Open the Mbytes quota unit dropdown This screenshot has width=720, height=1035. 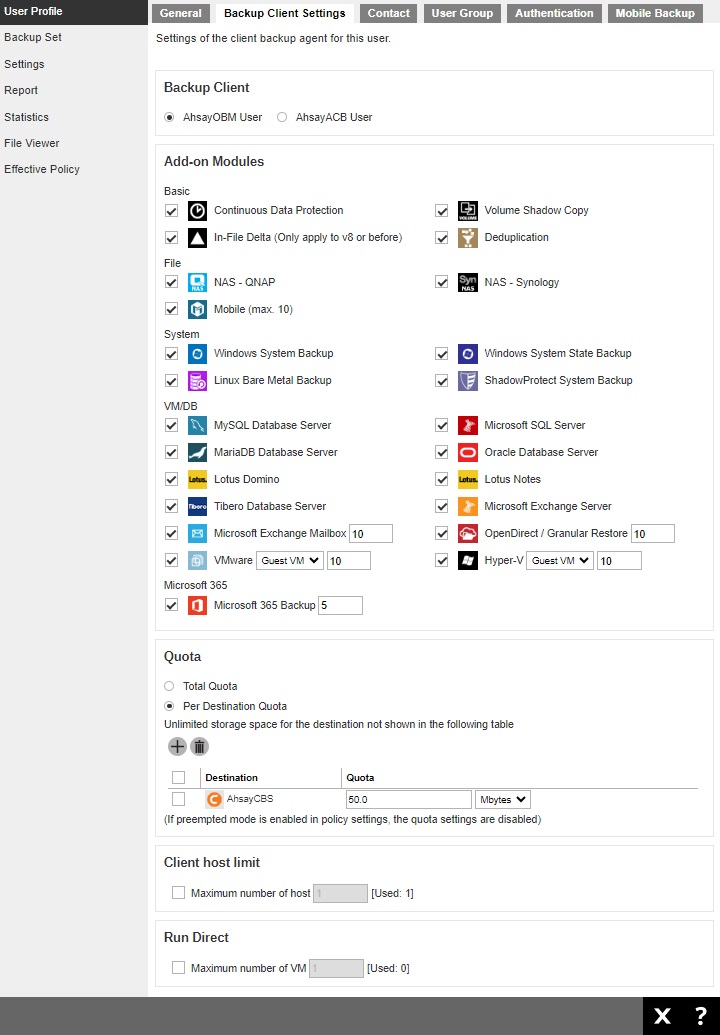click(x=502, y=800)
